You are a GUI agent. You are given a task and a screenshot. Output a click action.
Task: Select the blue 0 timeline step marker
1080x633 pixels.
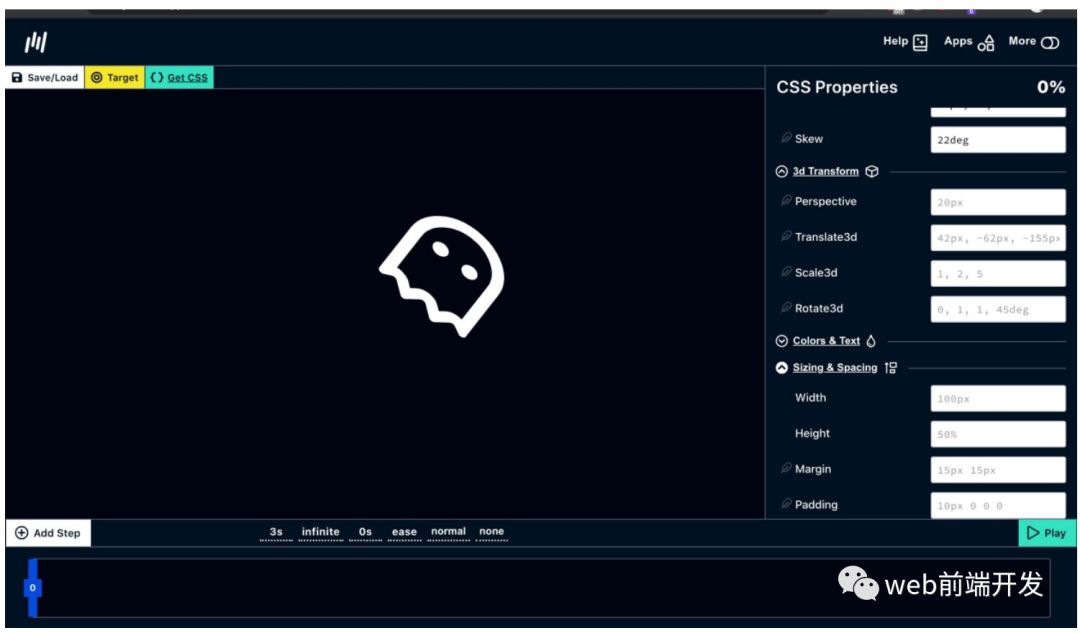(32, 588)
